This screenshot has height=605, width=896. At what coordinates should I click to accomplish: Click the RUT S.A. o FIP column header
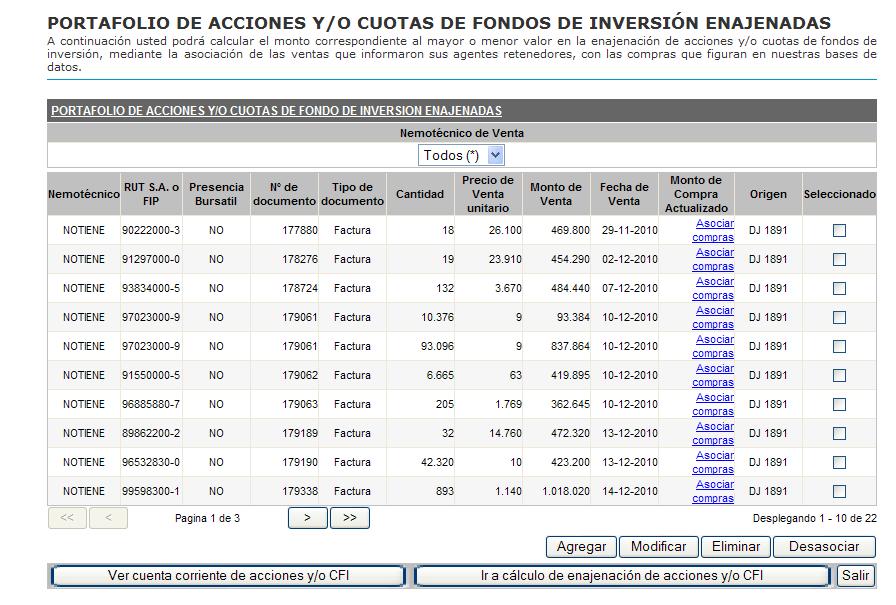(151, 194)
